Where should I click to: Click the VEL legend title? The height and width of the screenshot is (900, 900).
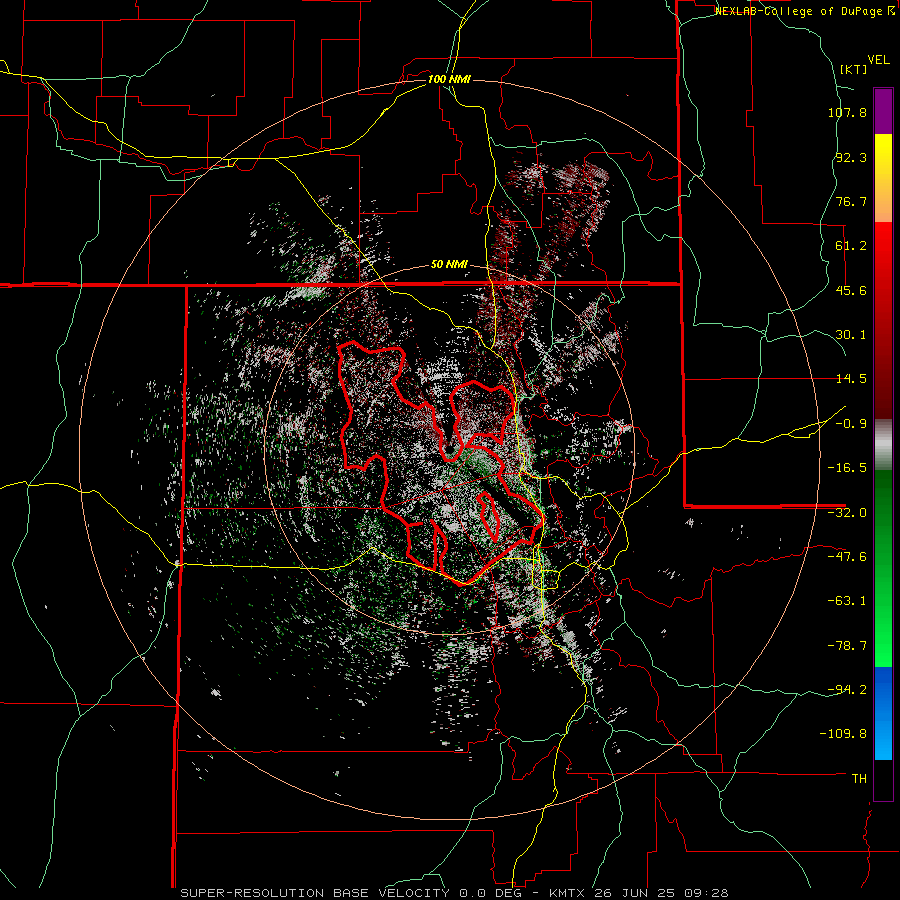[878, 60]
